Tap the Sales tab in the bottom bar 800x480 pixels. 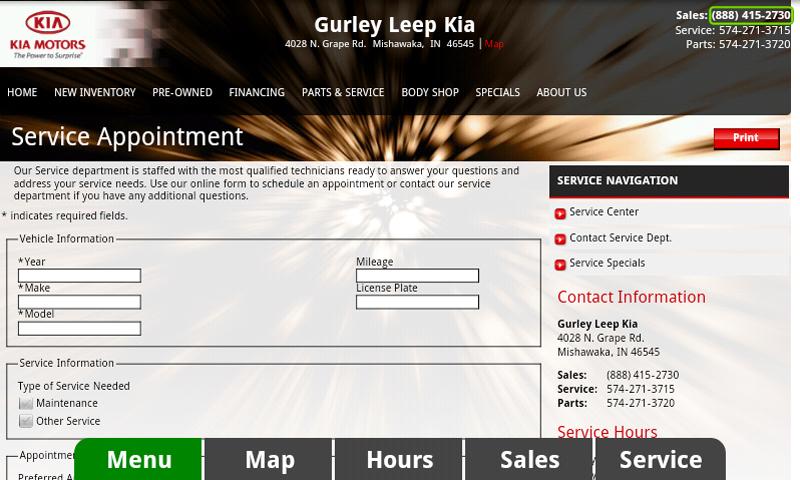(530, 459)
